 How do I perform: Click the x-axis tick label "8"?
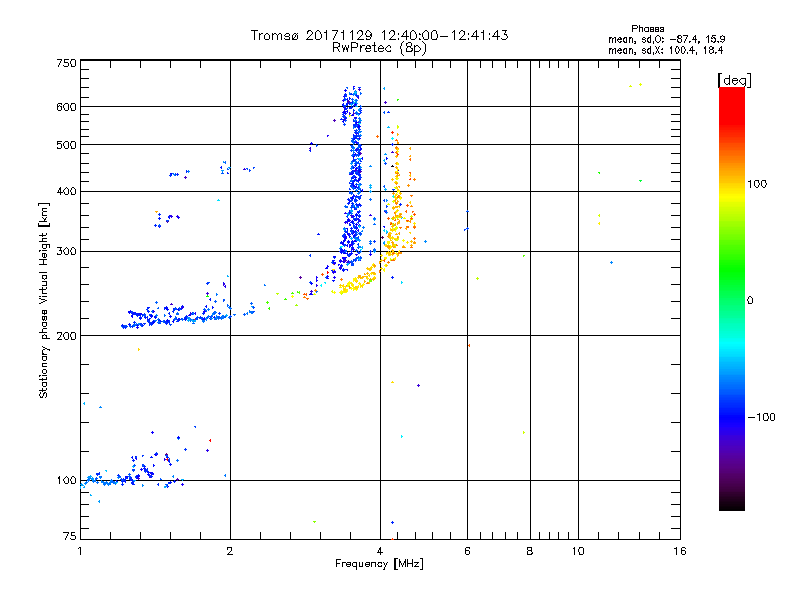pos(530,551)
